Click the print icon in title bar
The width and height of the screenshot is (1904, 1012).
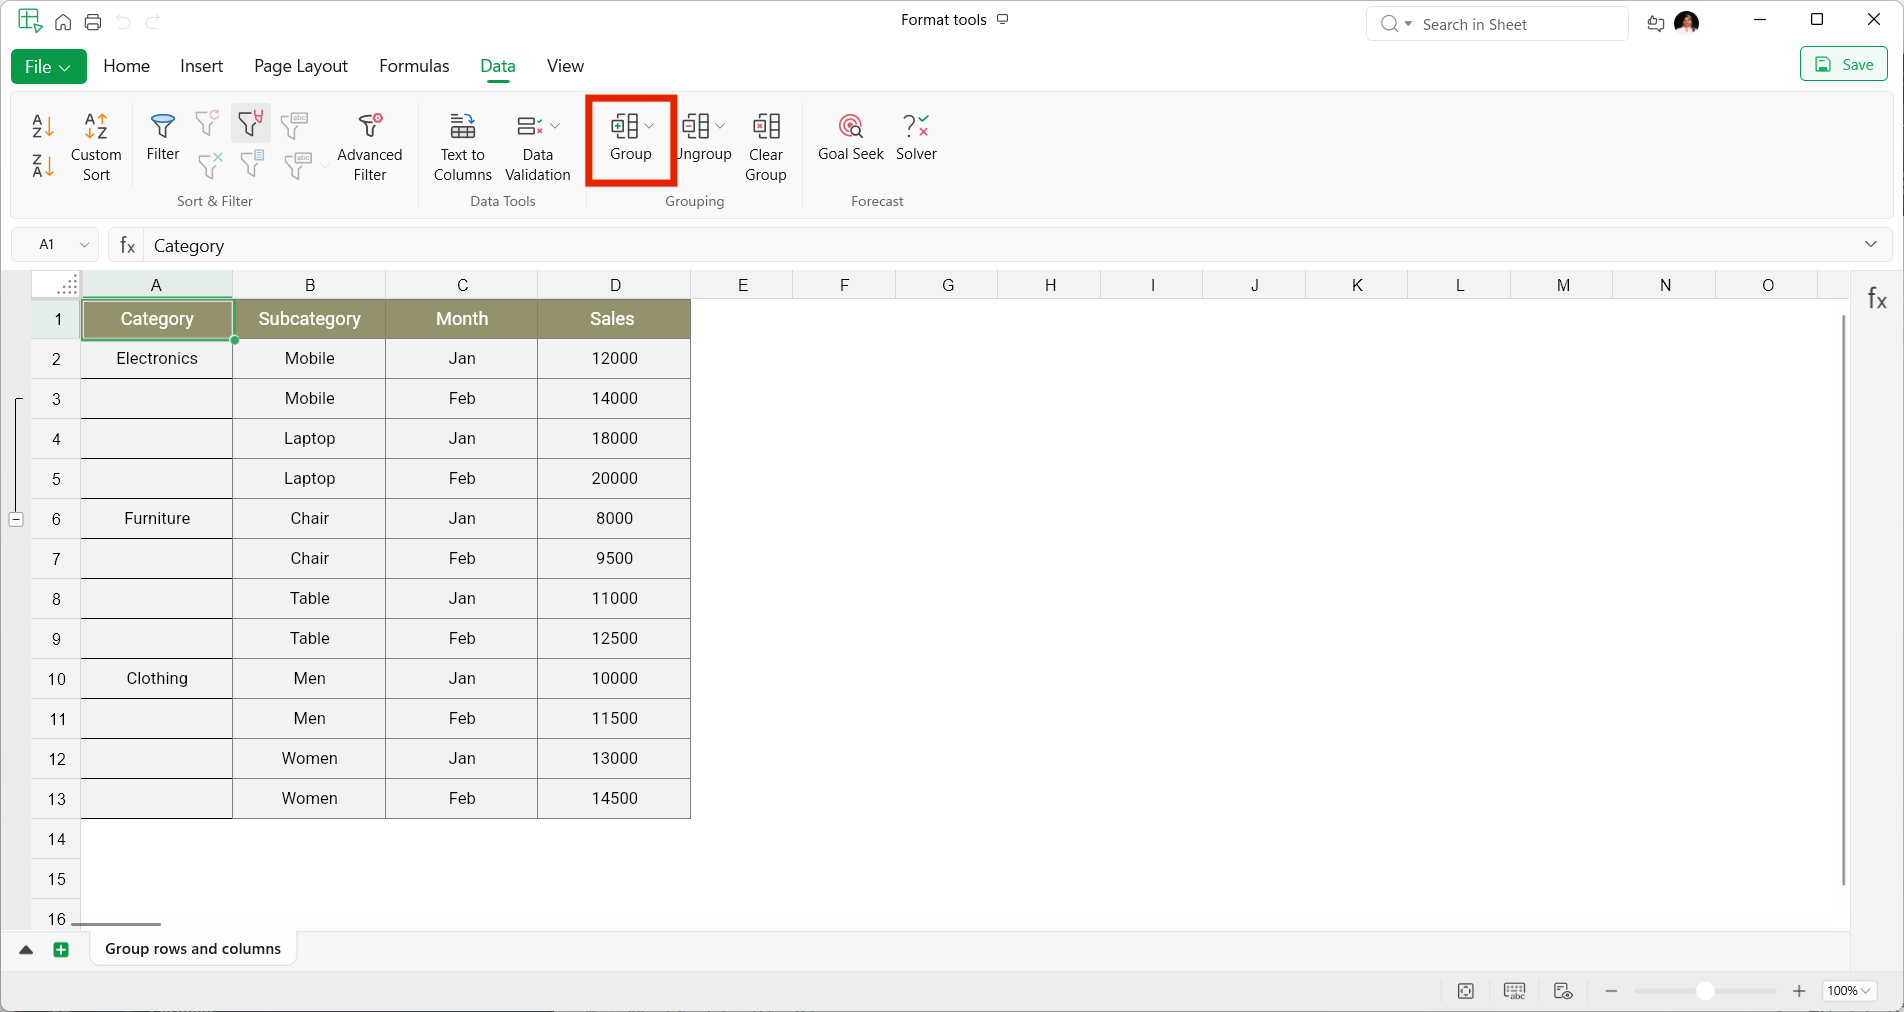93,22
